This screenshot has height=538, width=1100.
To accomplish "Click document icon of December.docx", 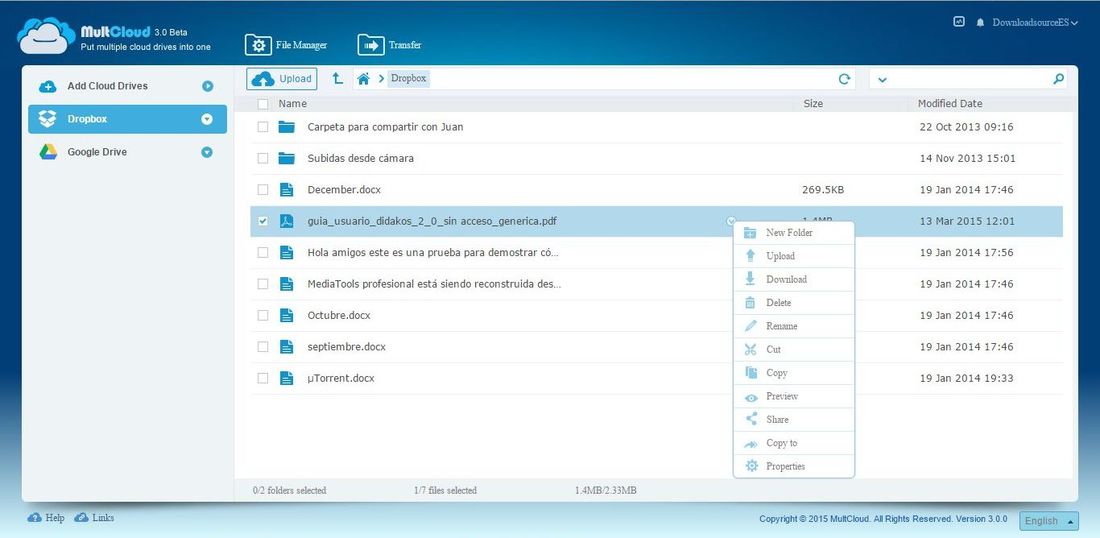I will pos(286,189).
